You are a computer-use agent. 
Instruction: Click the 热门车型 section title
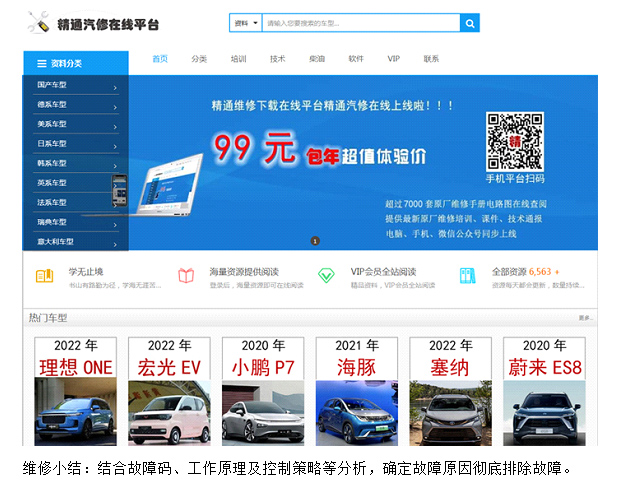click(48, 318)
